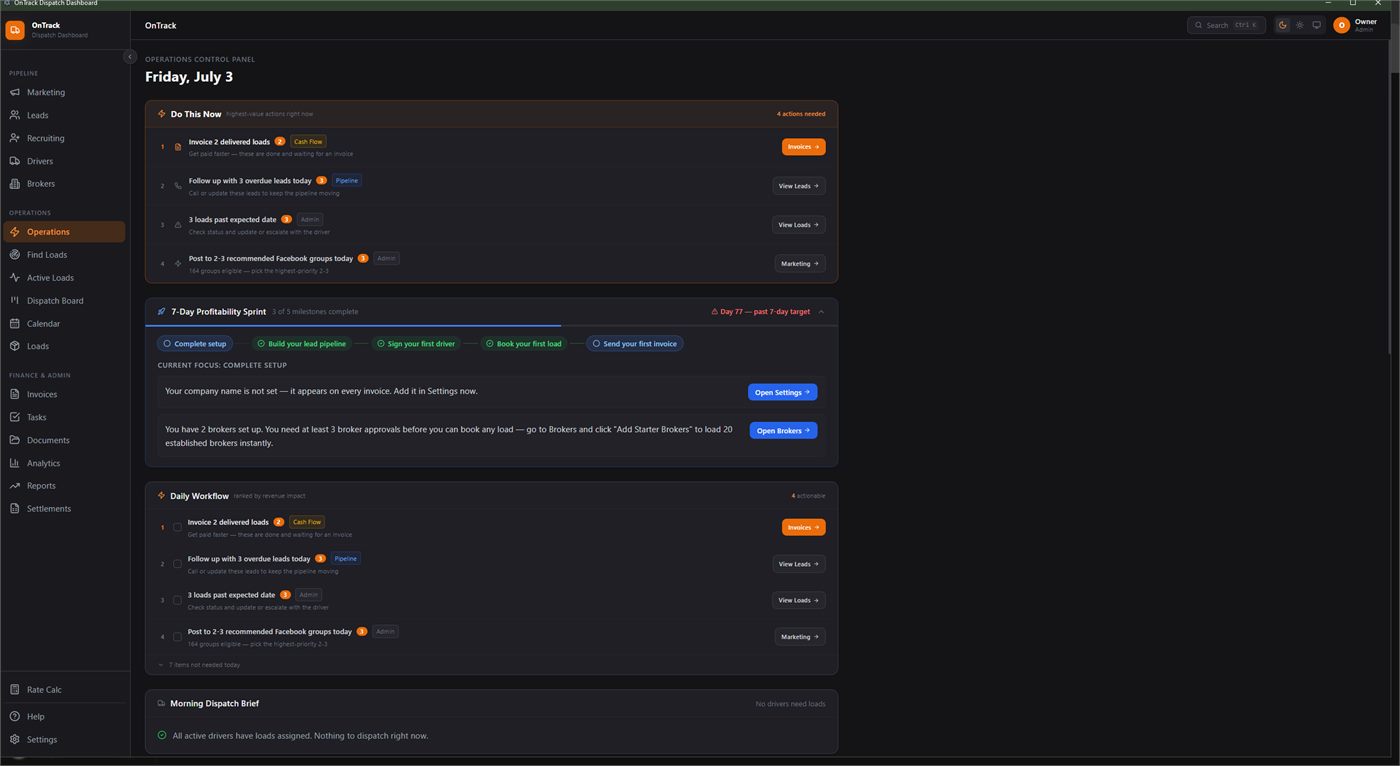The width and height of the screenshot is (1400, 766).
Task: Click the No drivers need loads text
Action: coord(790,704)
